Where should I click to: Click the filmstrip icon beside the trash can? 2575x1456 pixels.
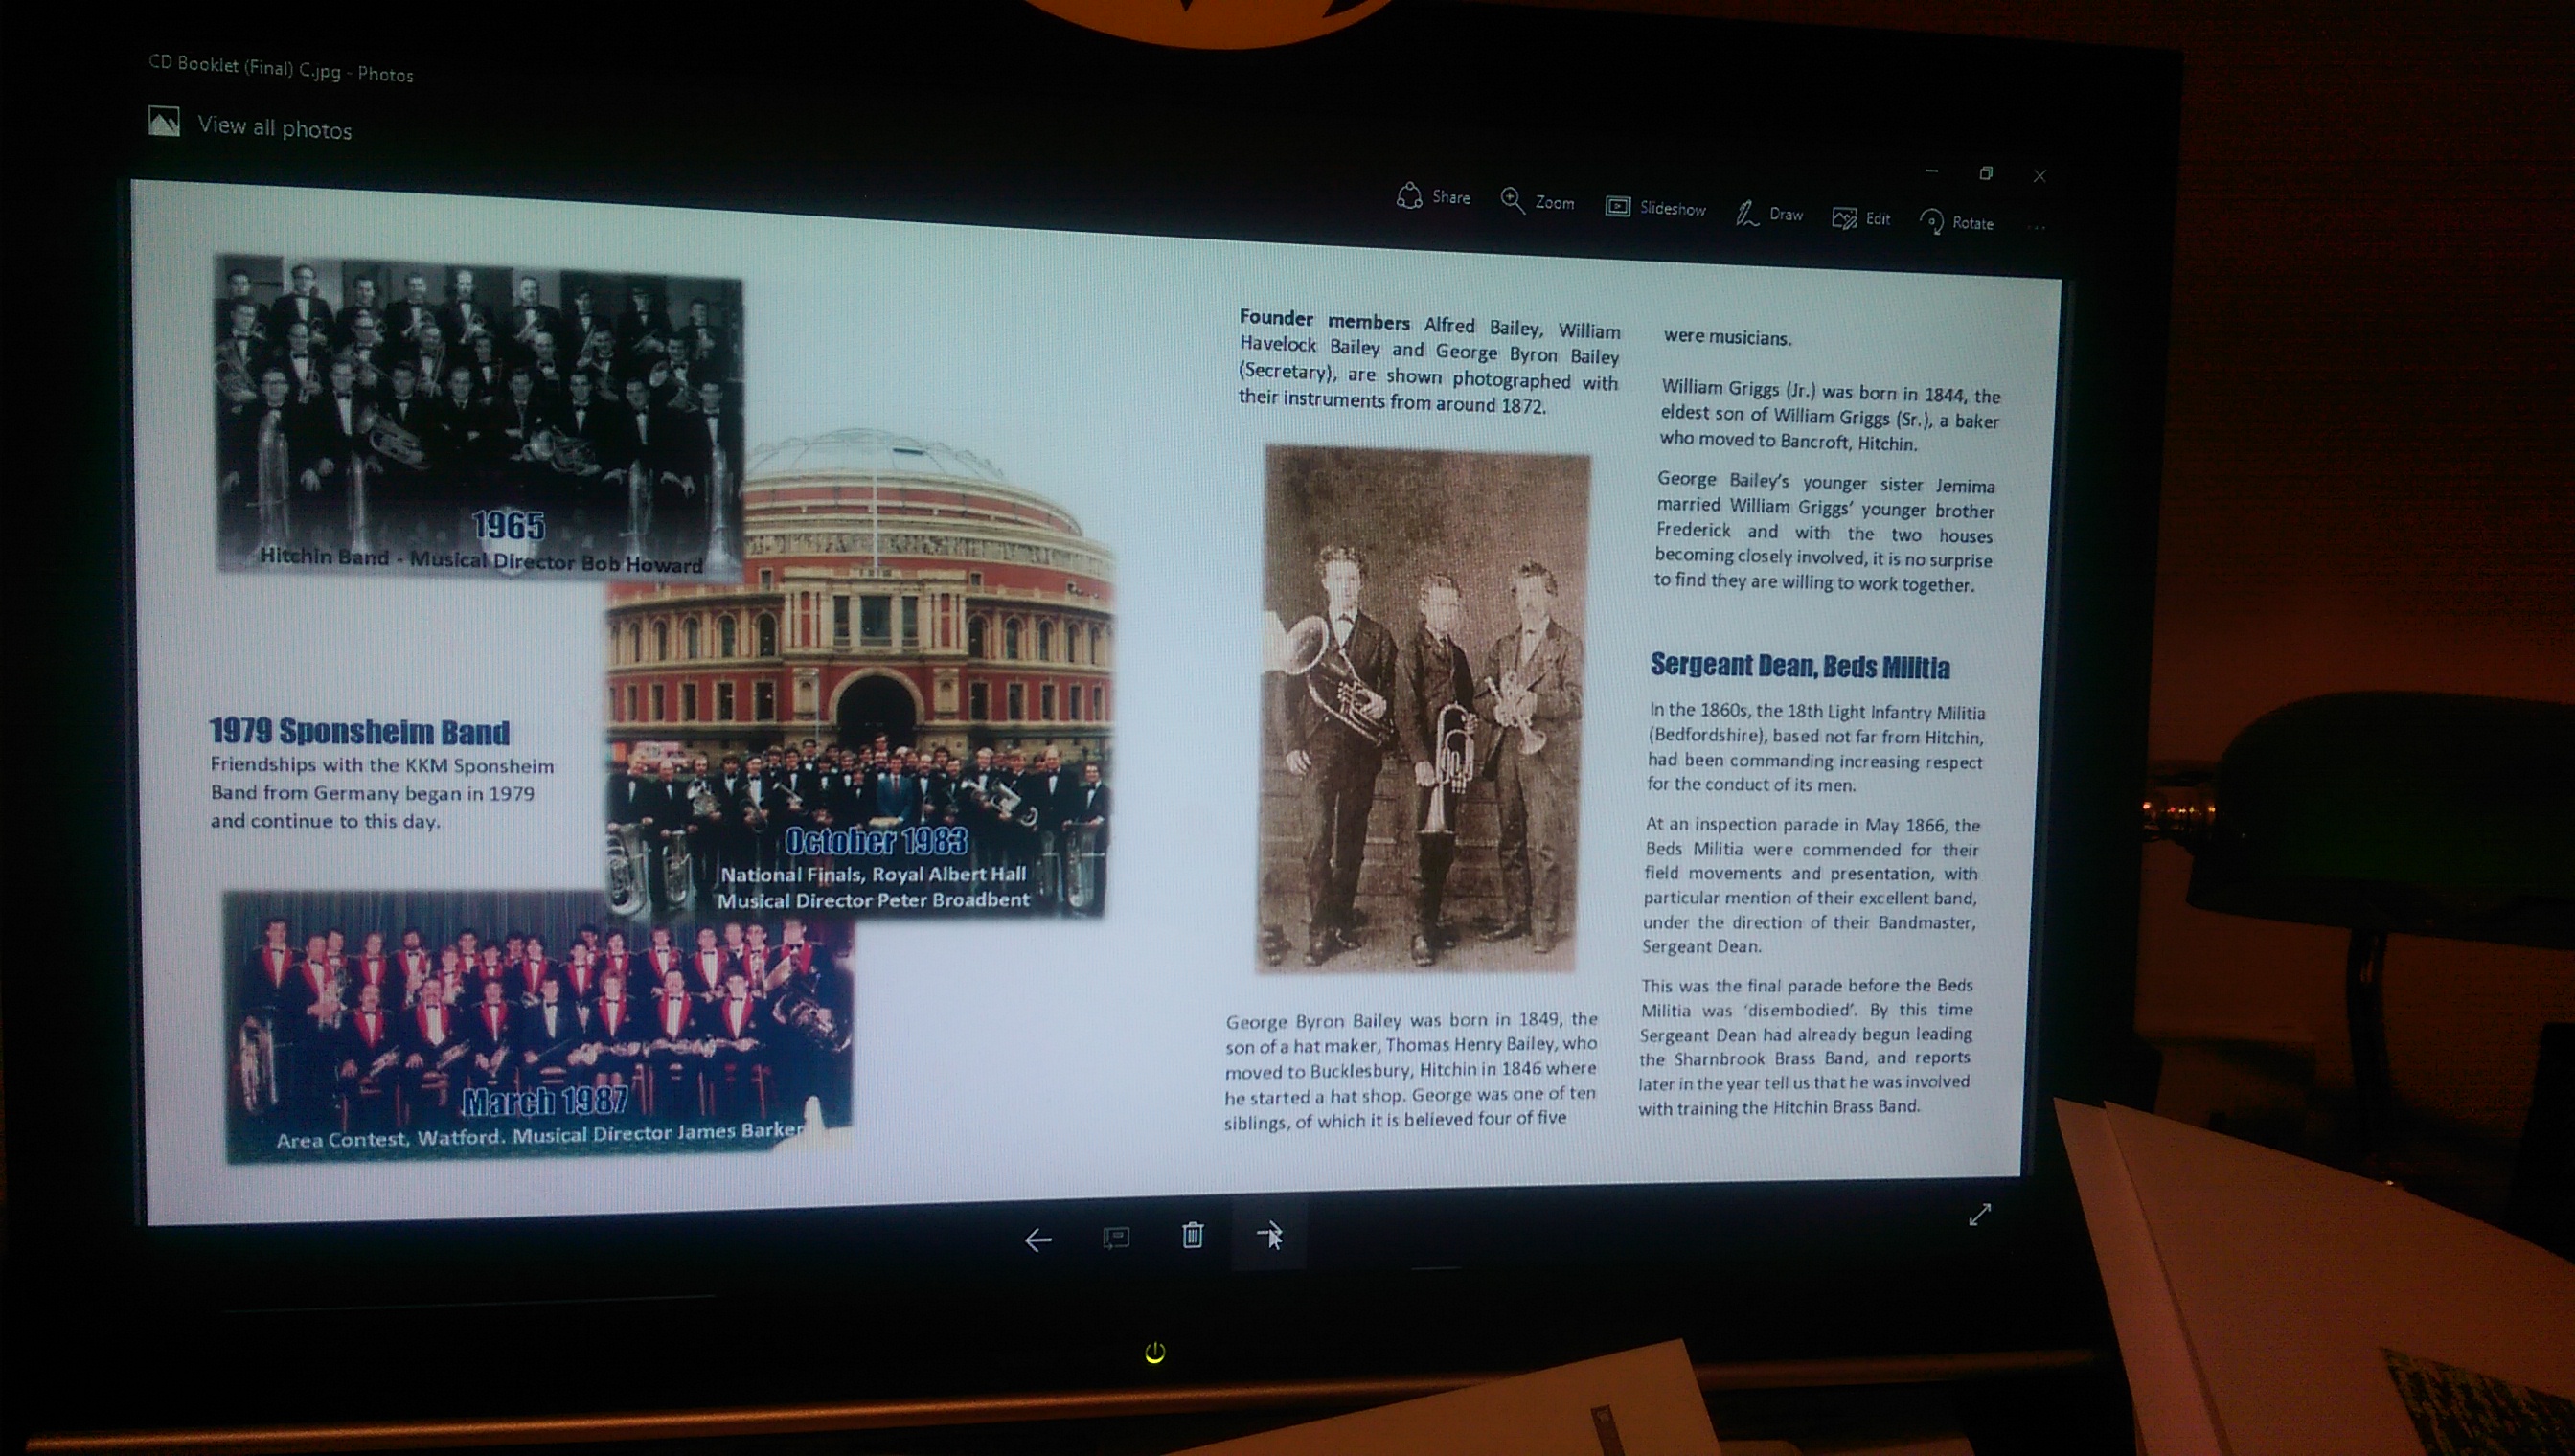pyautogui.click(x=1116, y=1238)
